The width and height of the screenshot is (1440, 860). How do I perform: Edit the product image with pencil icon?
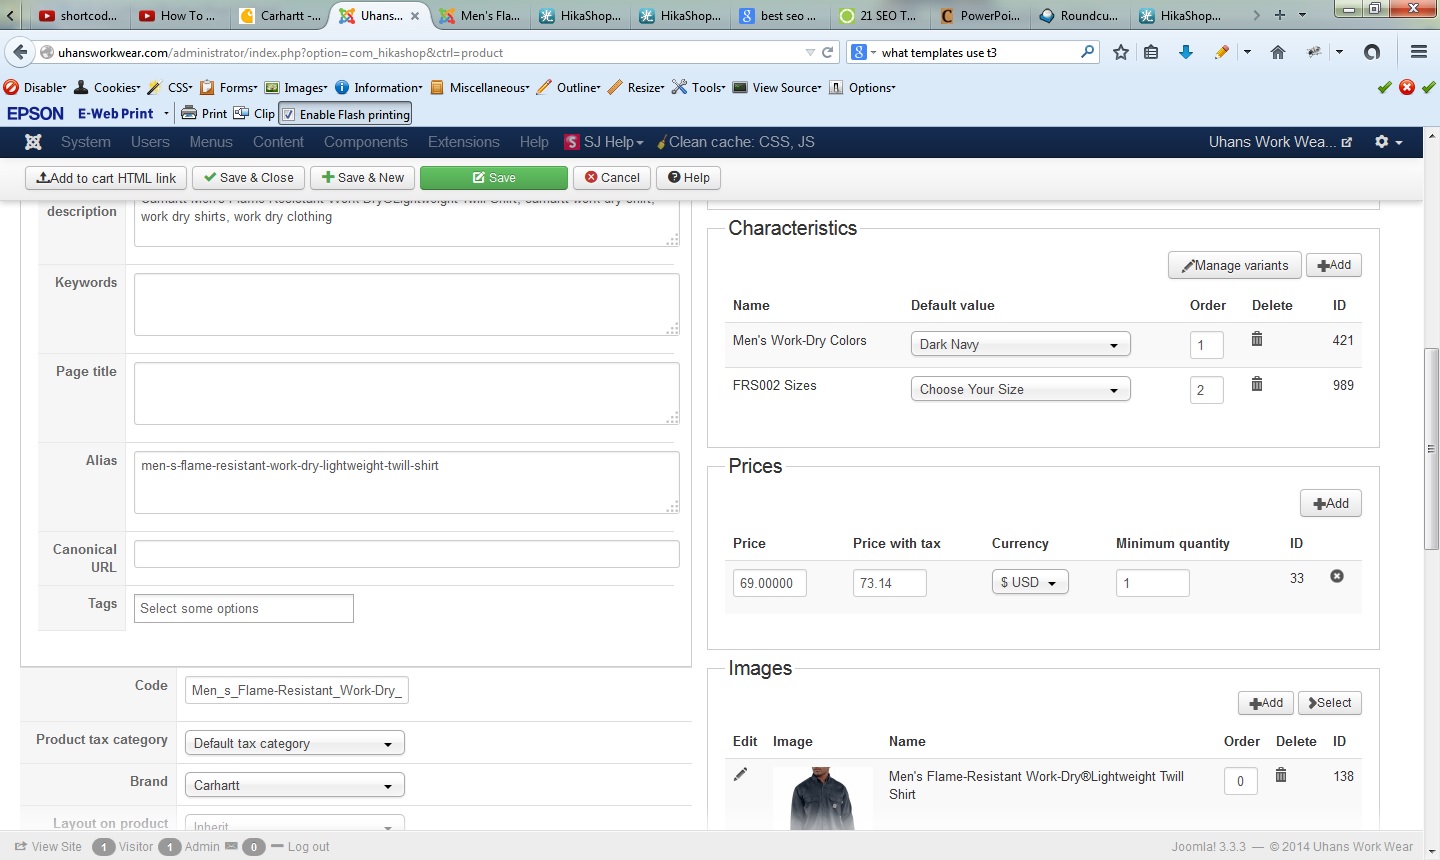coord(740,774)
